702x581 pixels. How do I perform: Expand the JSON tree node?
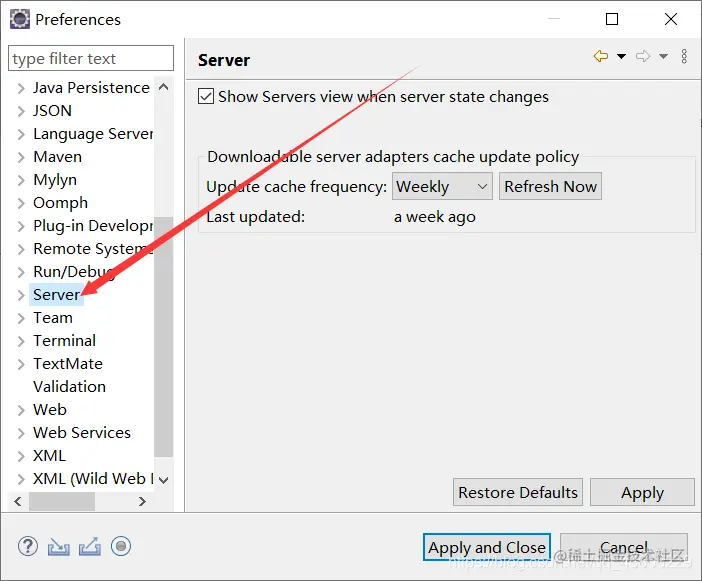pos(21,111)
